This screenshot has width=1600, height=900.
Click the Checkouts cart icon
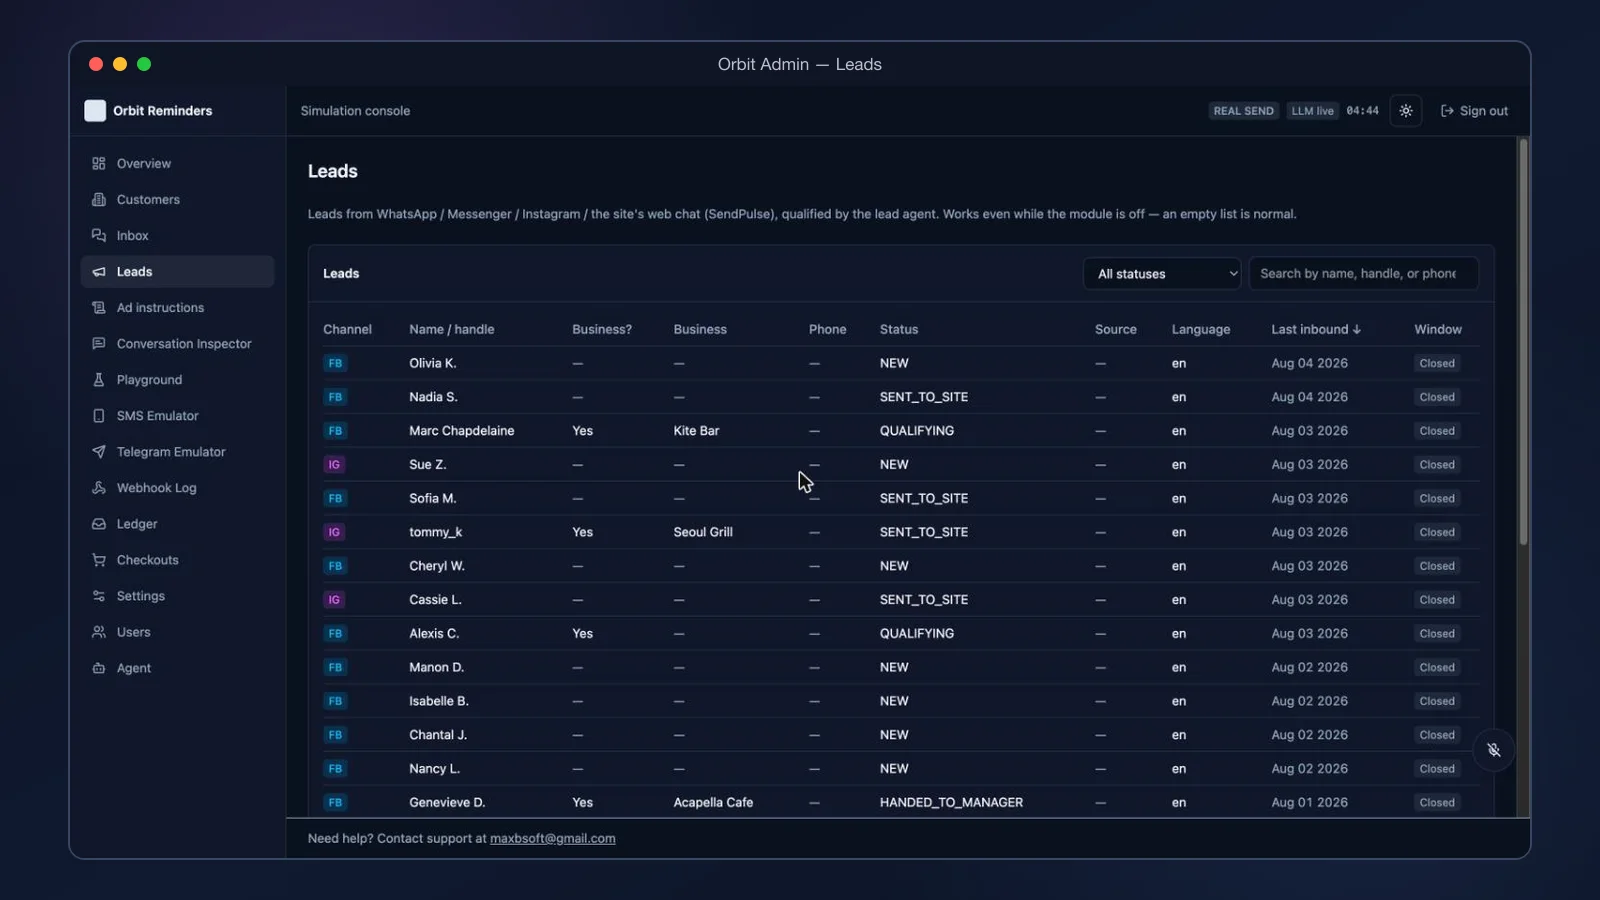(99, 559)
